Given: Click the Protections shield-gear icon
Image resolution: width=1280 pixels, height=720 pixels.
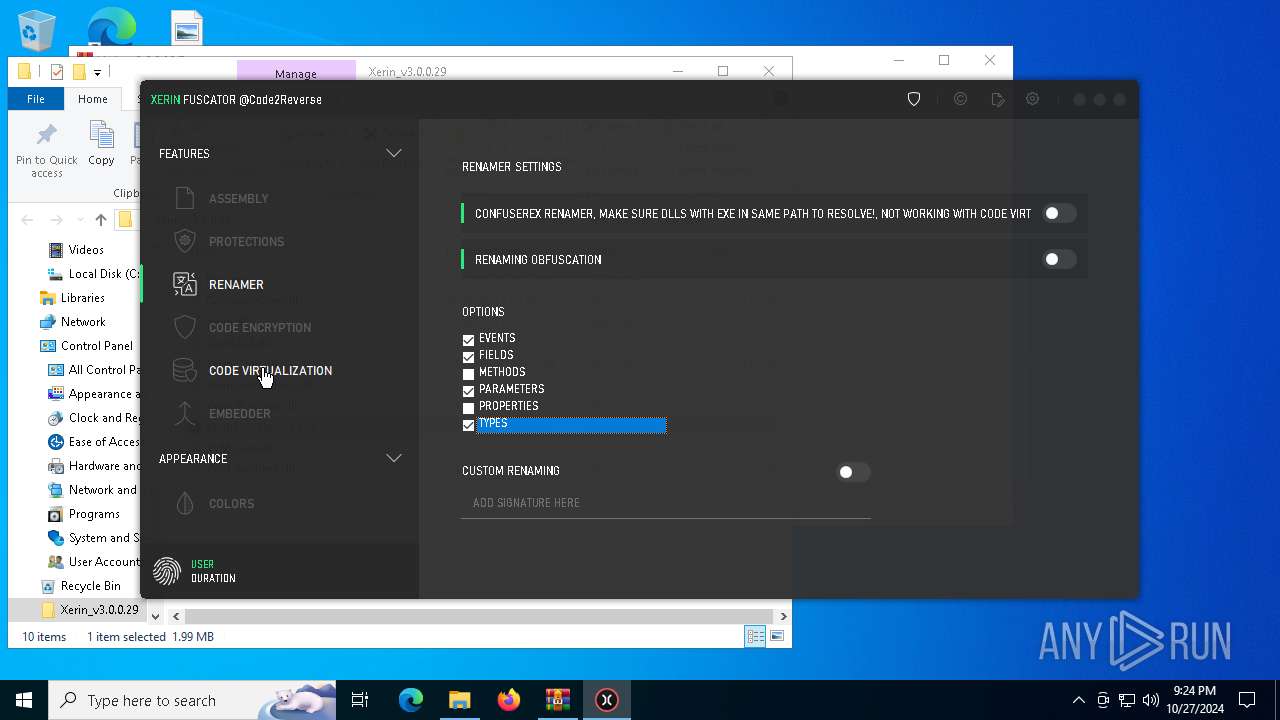Looking at the screenshot, I should [x=184, y=241].
